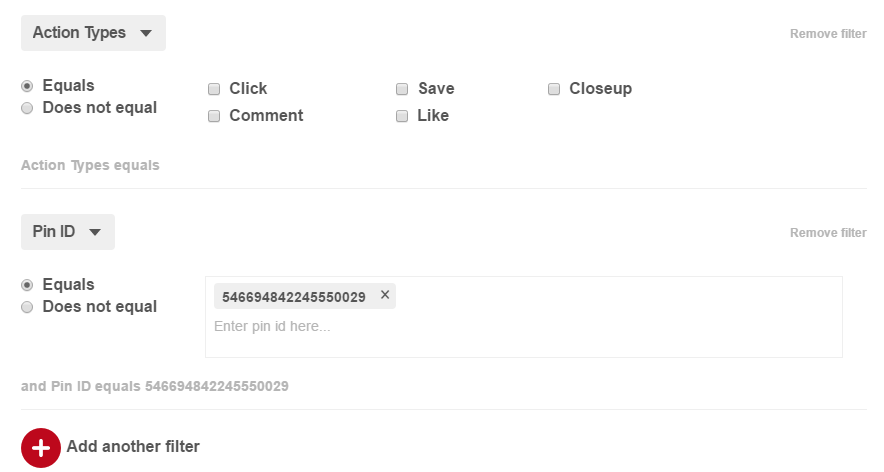Select Equals for Action Types

27,86
